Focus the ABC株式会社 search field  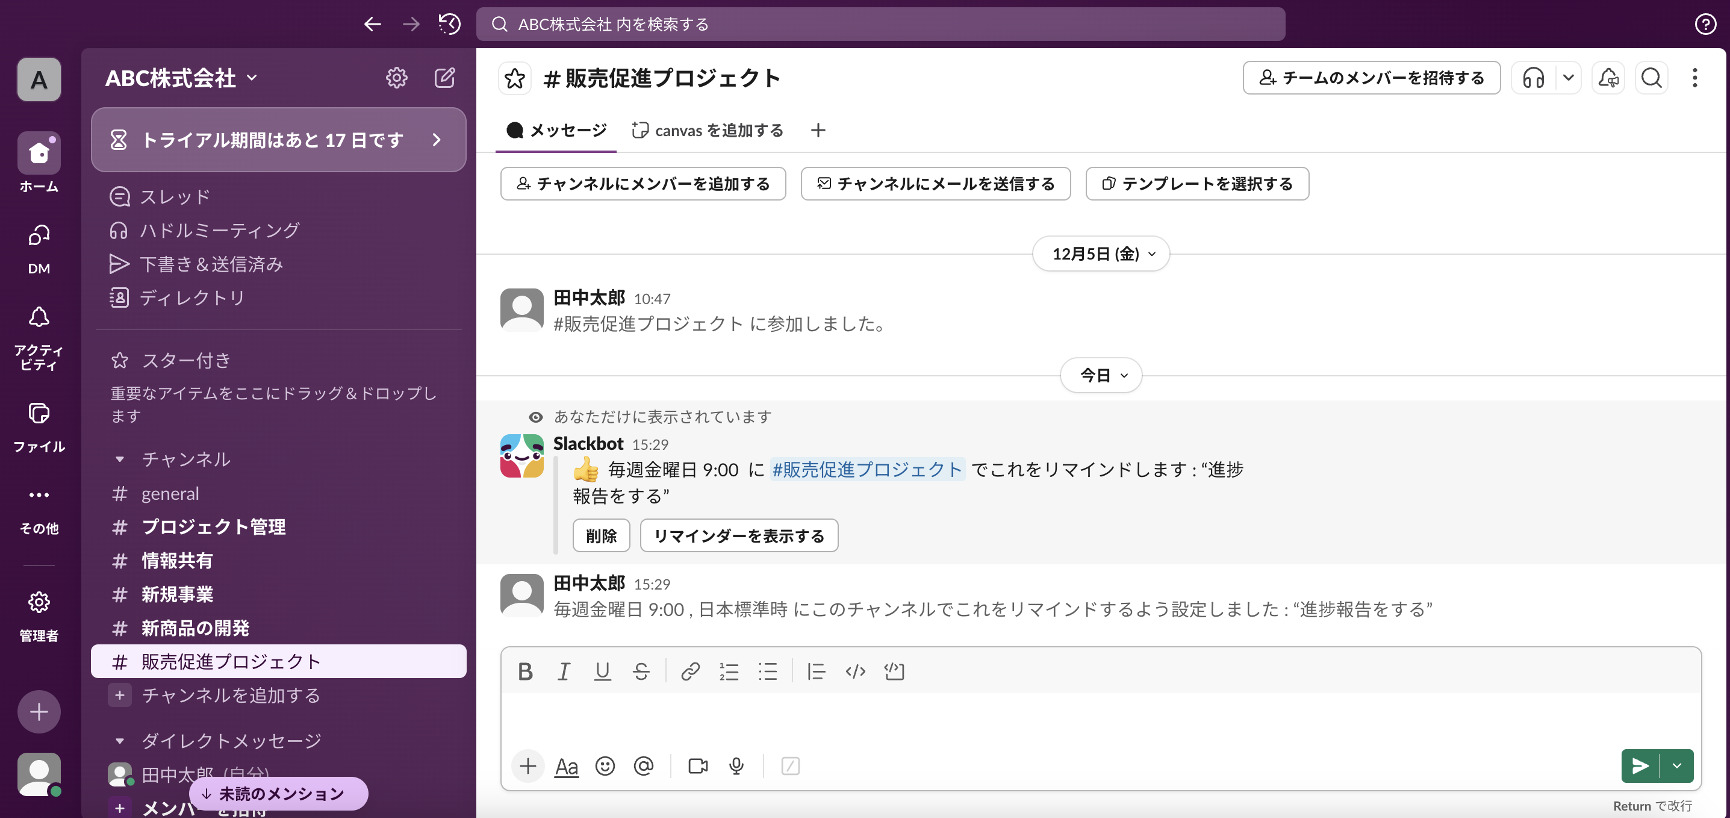(x=881, y=24)
